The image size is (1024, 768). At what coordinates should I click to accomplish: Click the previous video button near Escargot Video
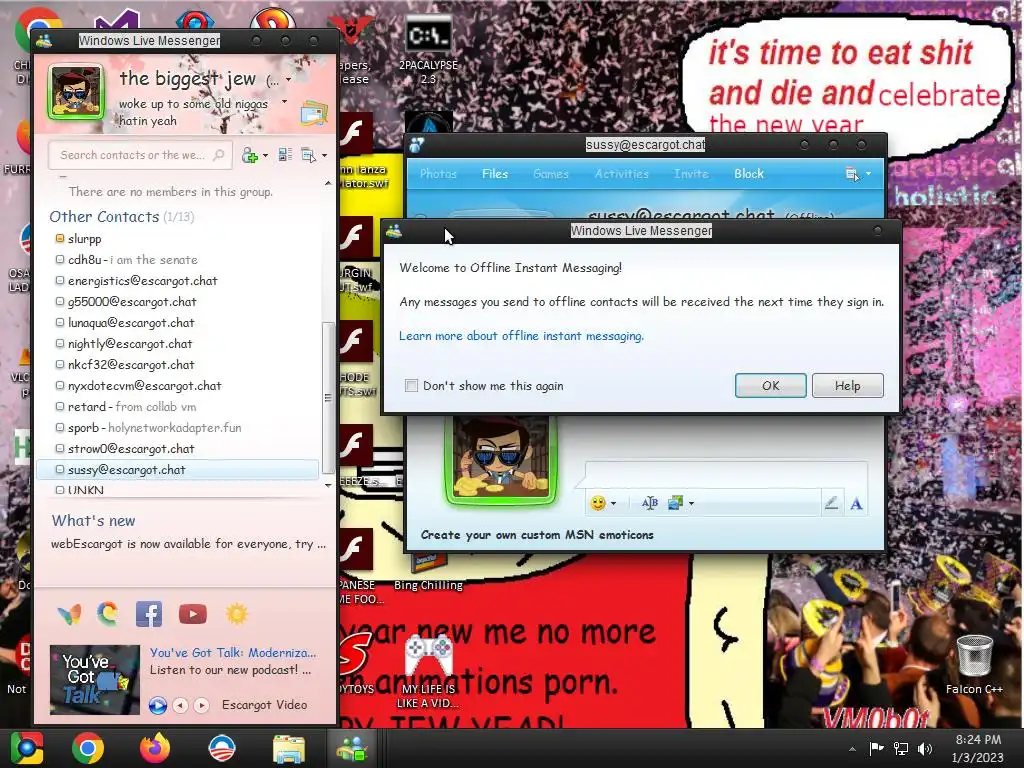coord(181,705)
